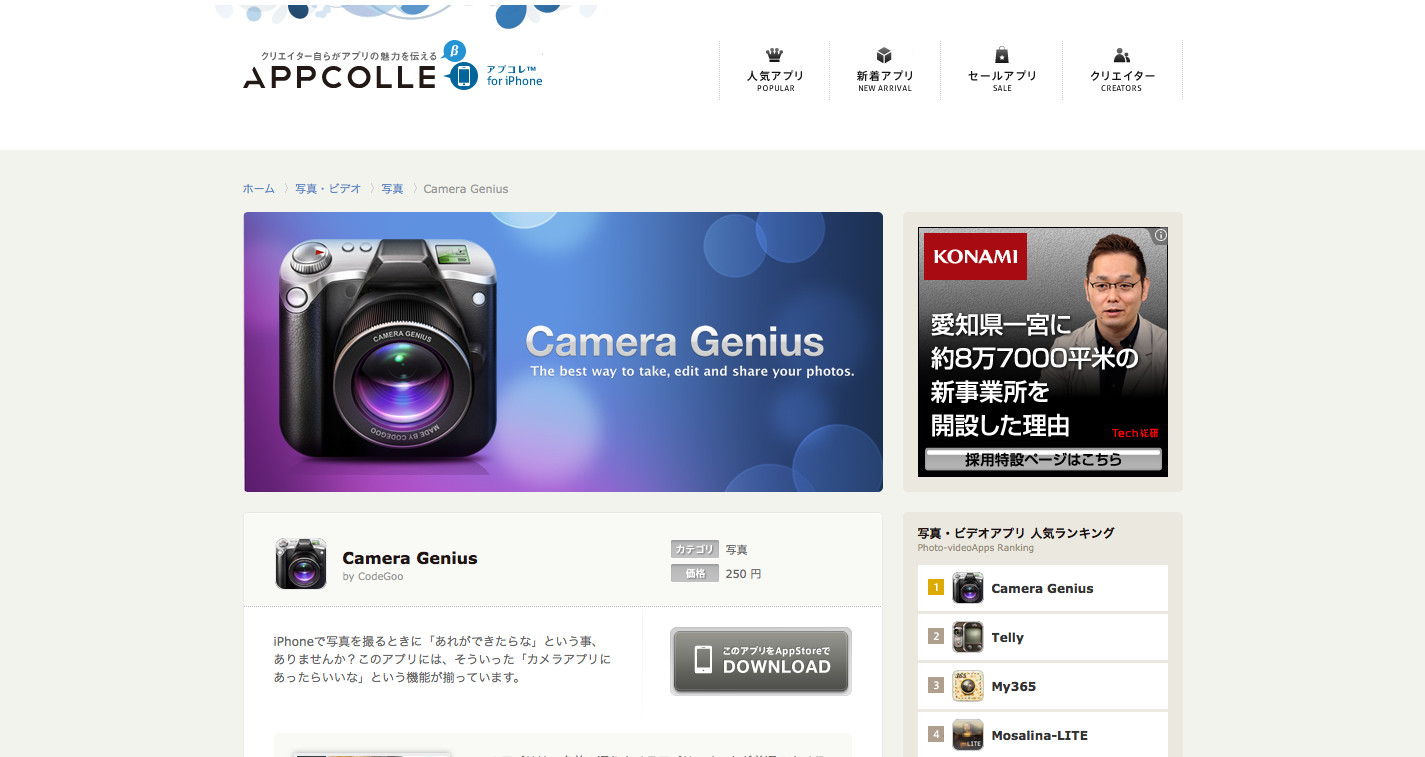
Task: Click the Mosalina-LITE app thumbnail
Action: 966,735
